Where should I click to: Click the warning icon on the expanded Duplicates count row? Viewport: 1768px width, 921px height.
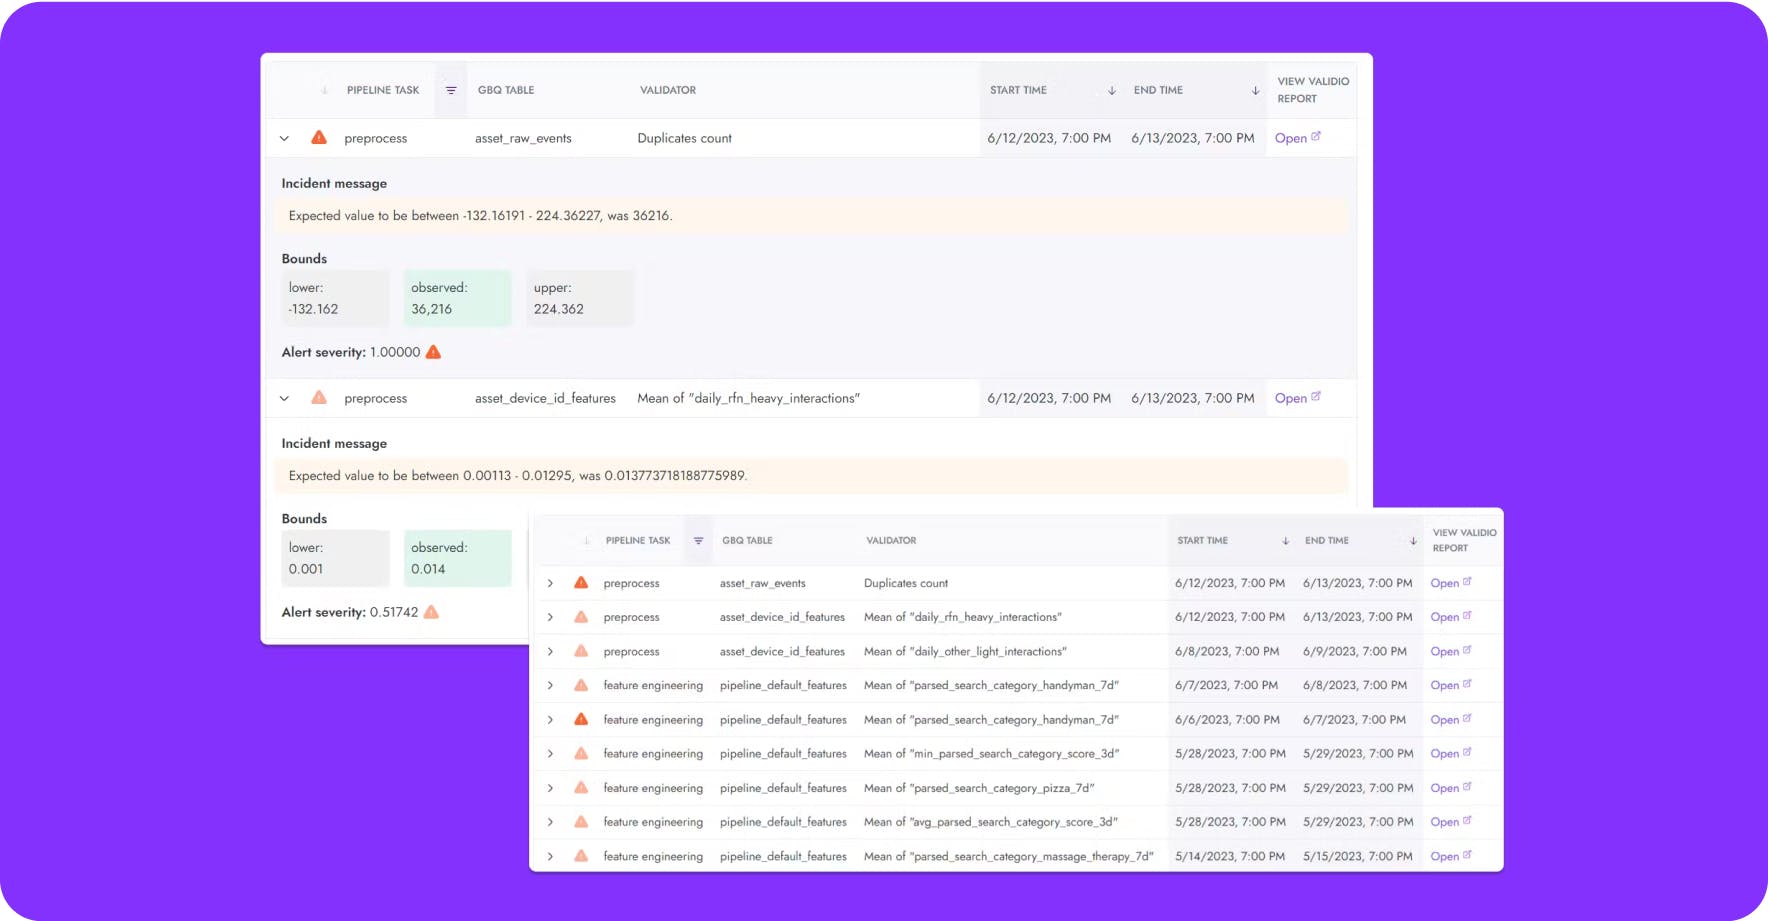[319, 137]
